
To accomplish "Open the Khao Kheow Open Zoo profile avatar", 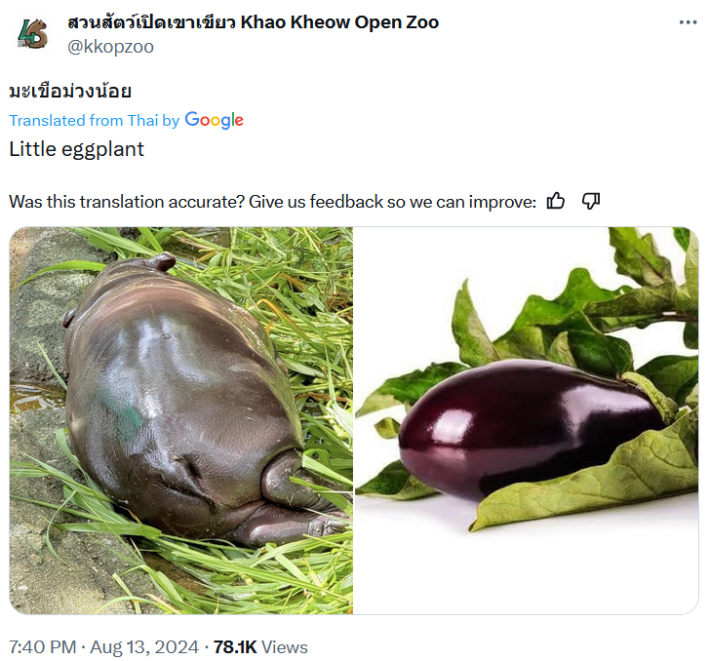I will (x=31, y=34).
